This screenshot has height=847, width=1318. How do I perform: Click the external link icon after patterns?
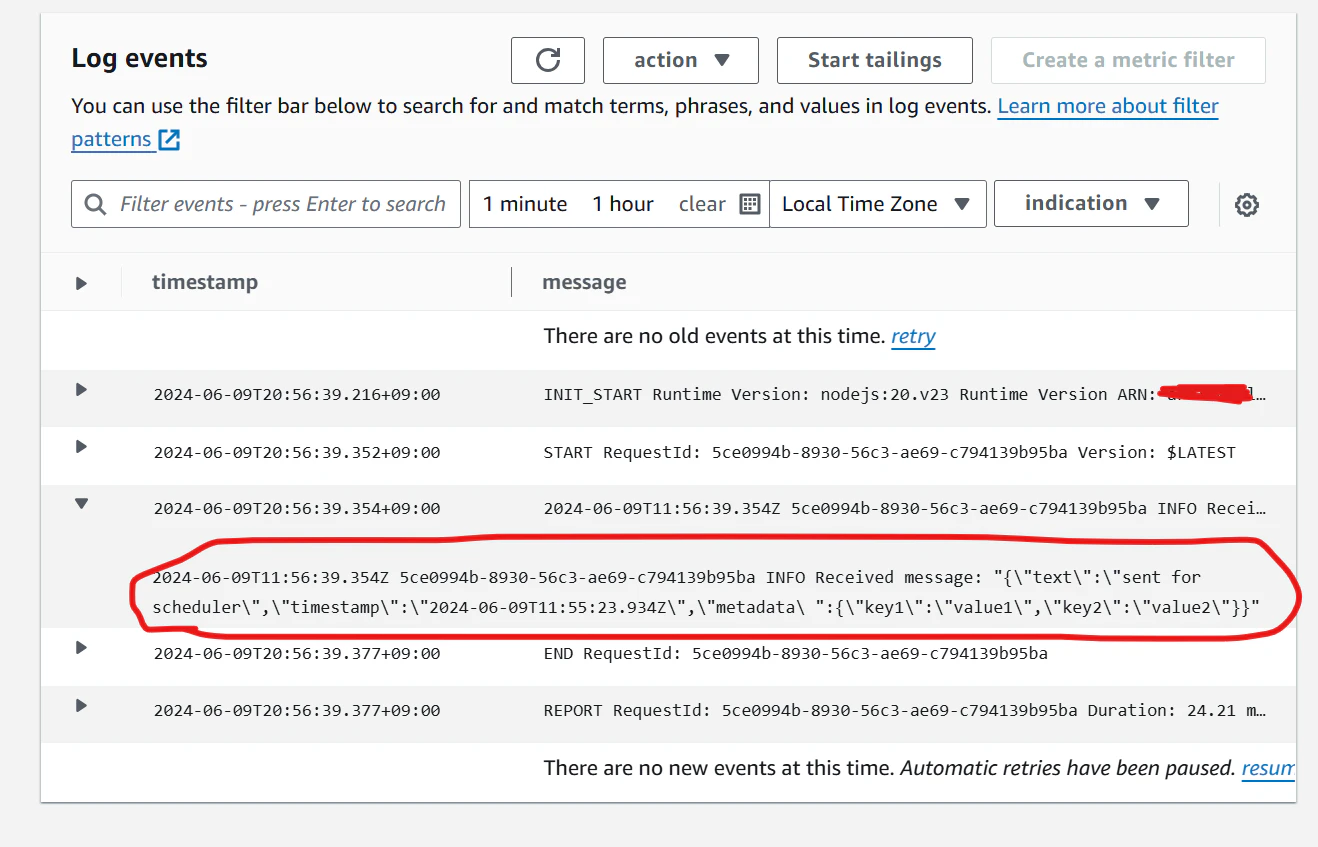[x=170, y=140]
